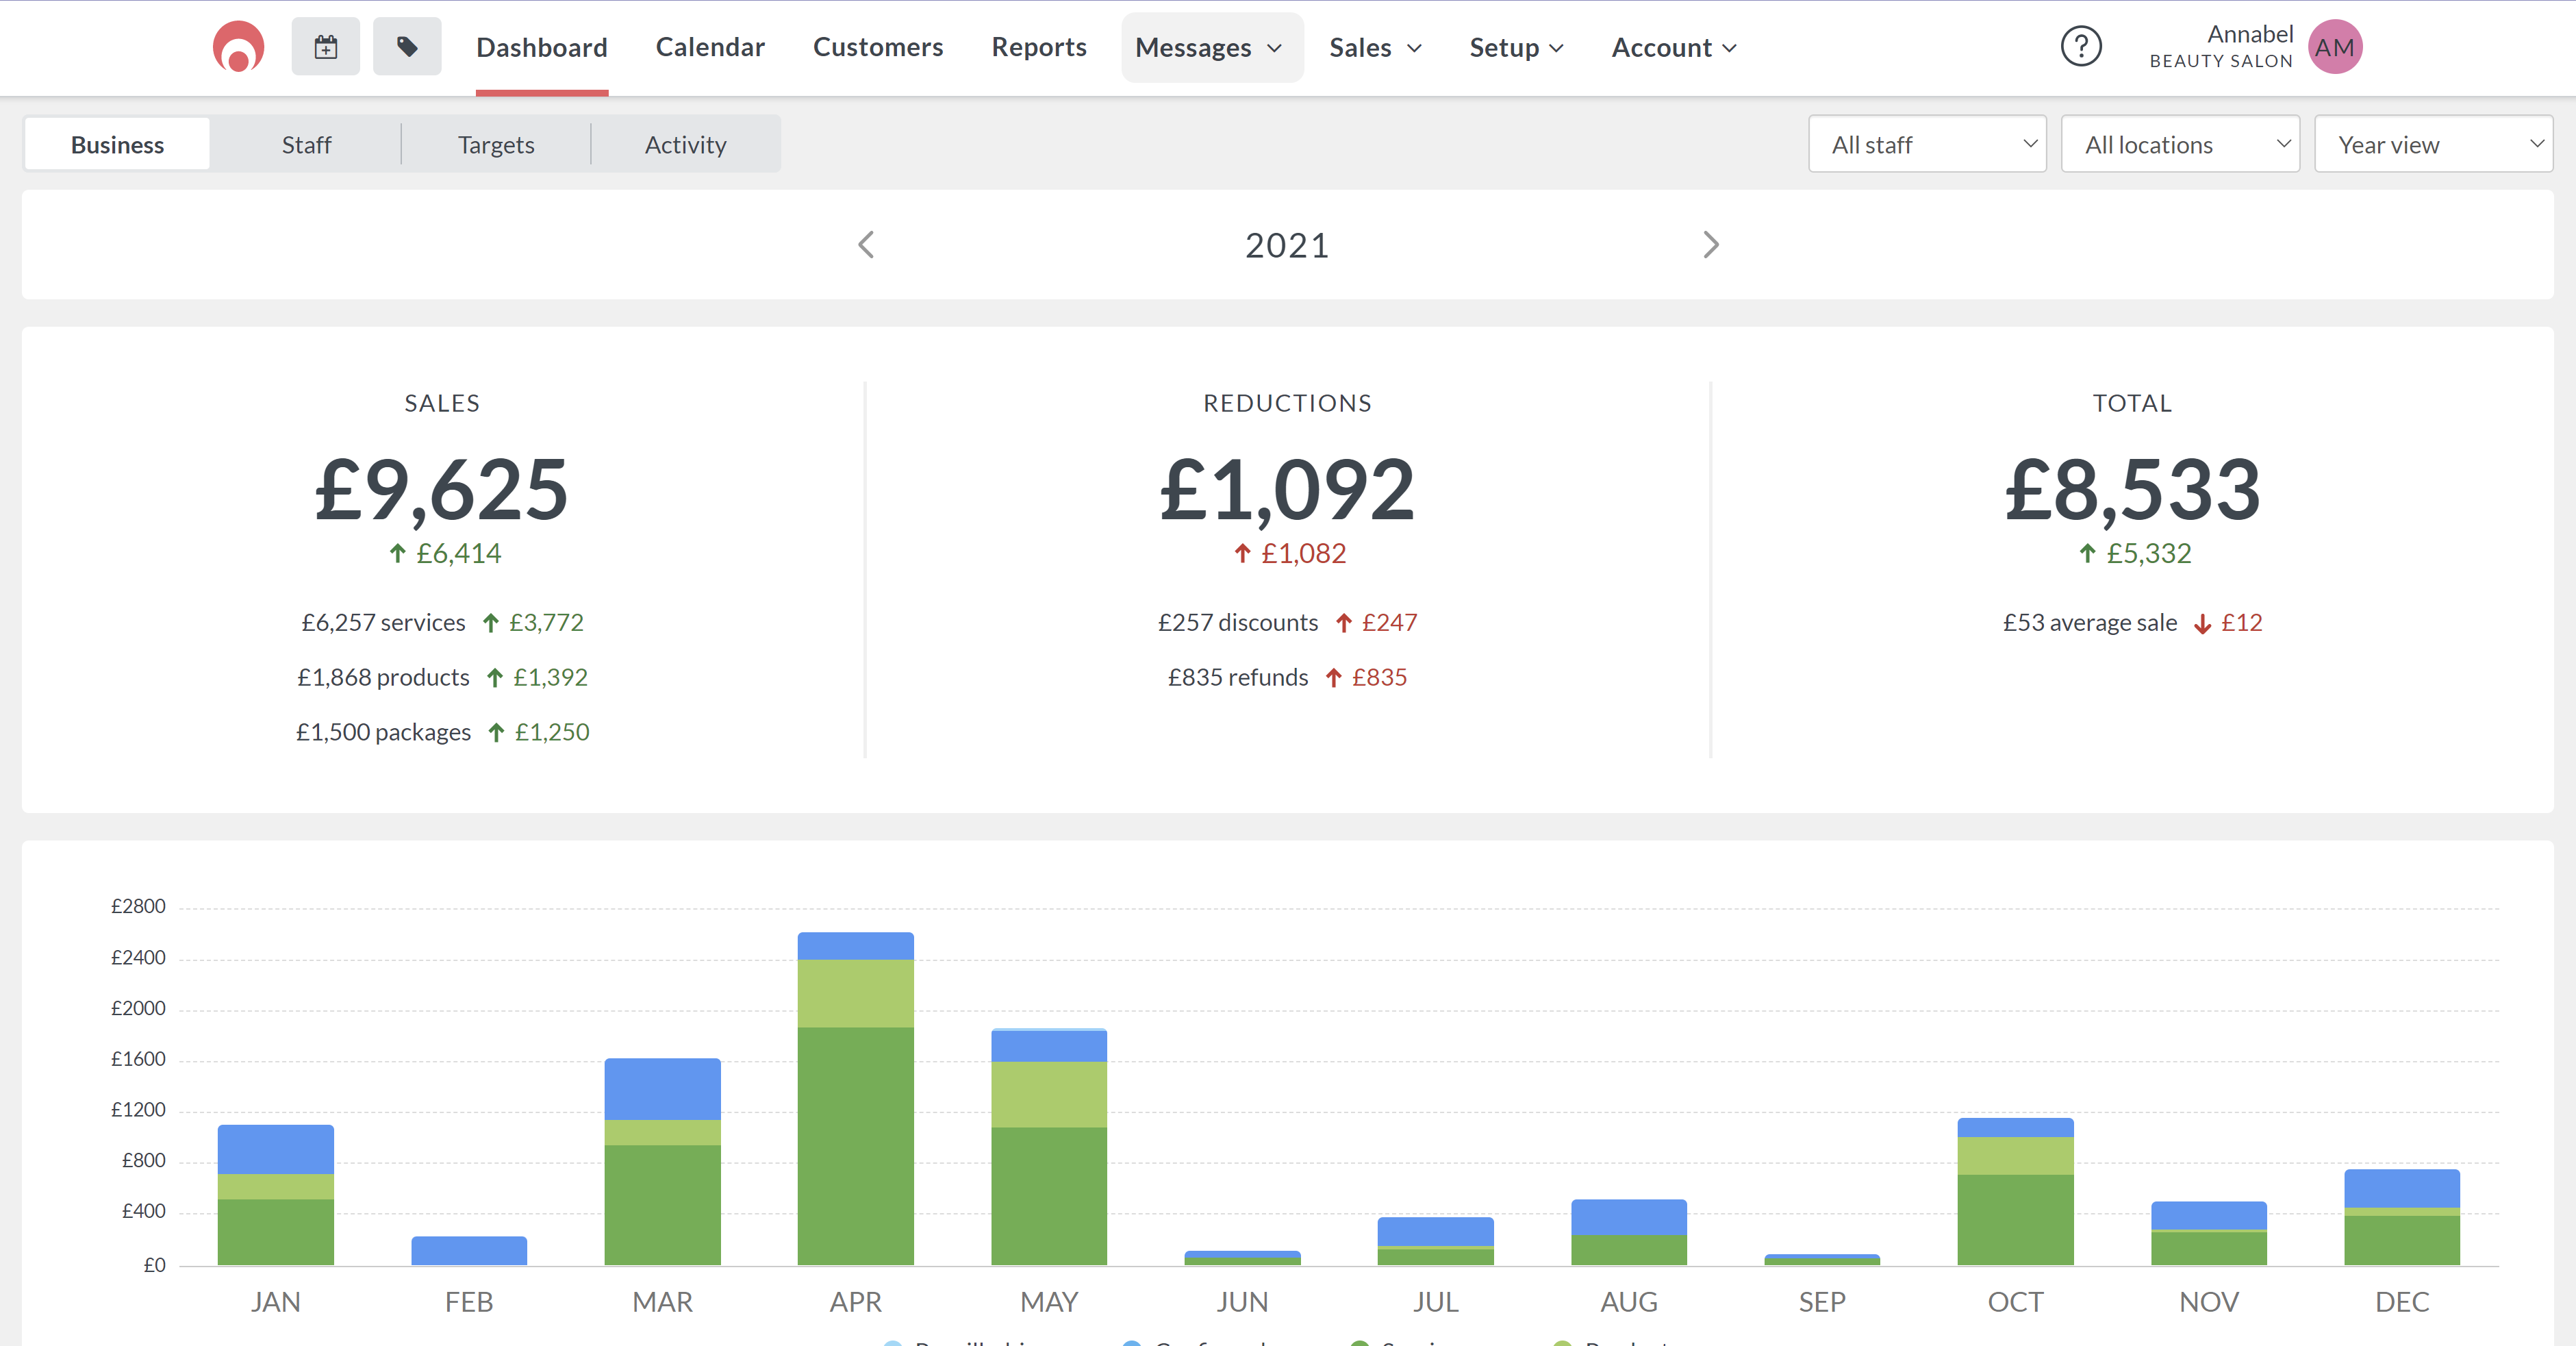
Task: Click the £1,092 reductions figure
Action: click(1287, 489)
